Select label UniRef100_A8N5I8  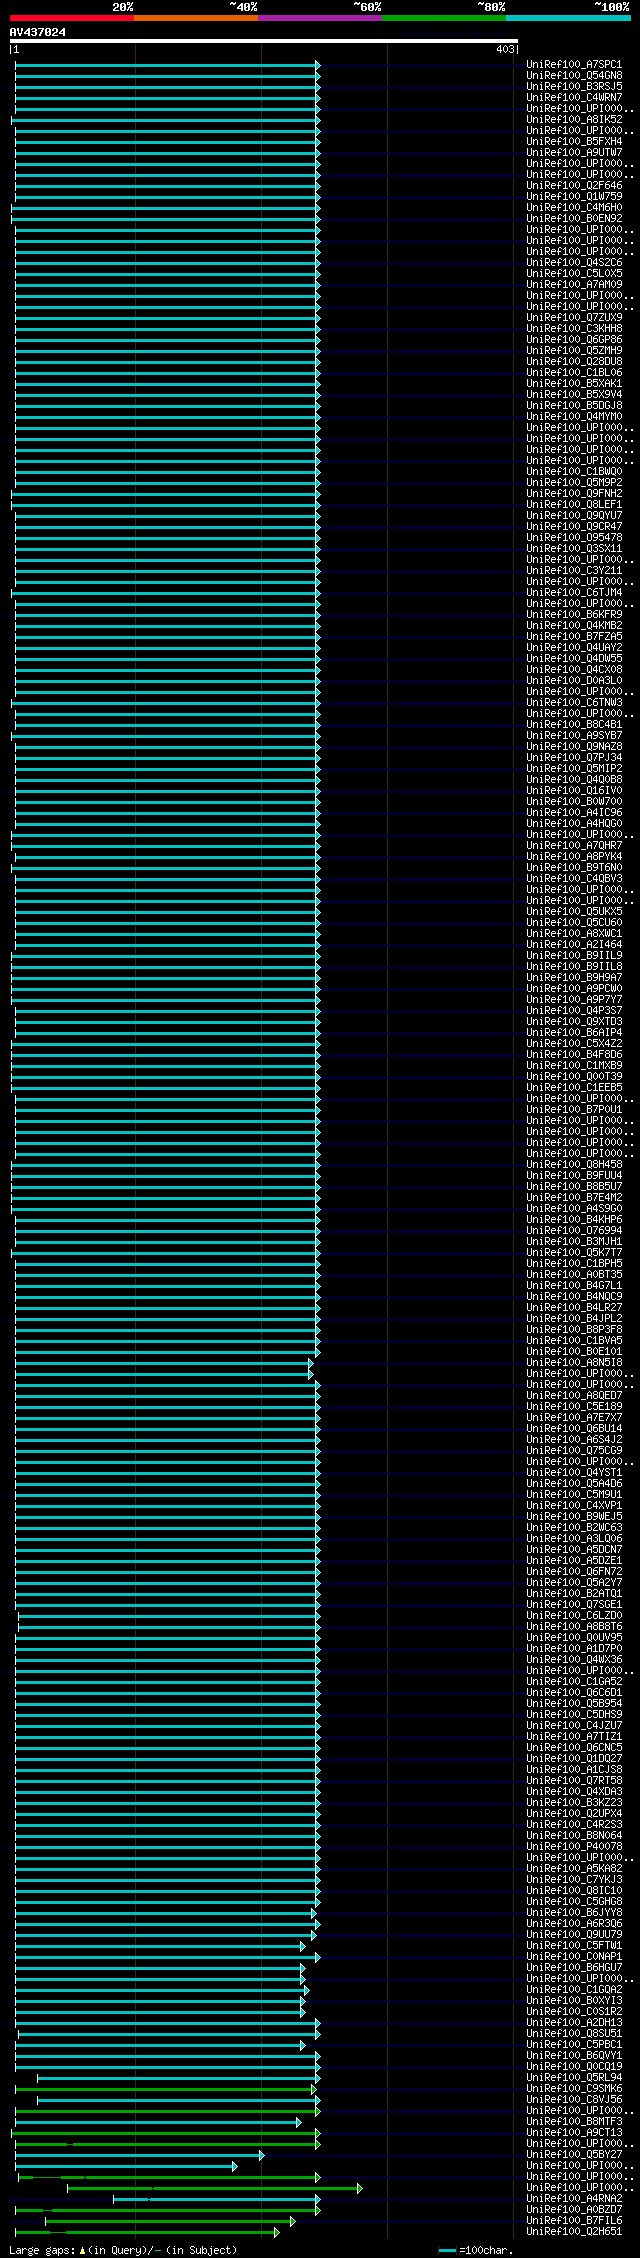(x=574, y=1362)
